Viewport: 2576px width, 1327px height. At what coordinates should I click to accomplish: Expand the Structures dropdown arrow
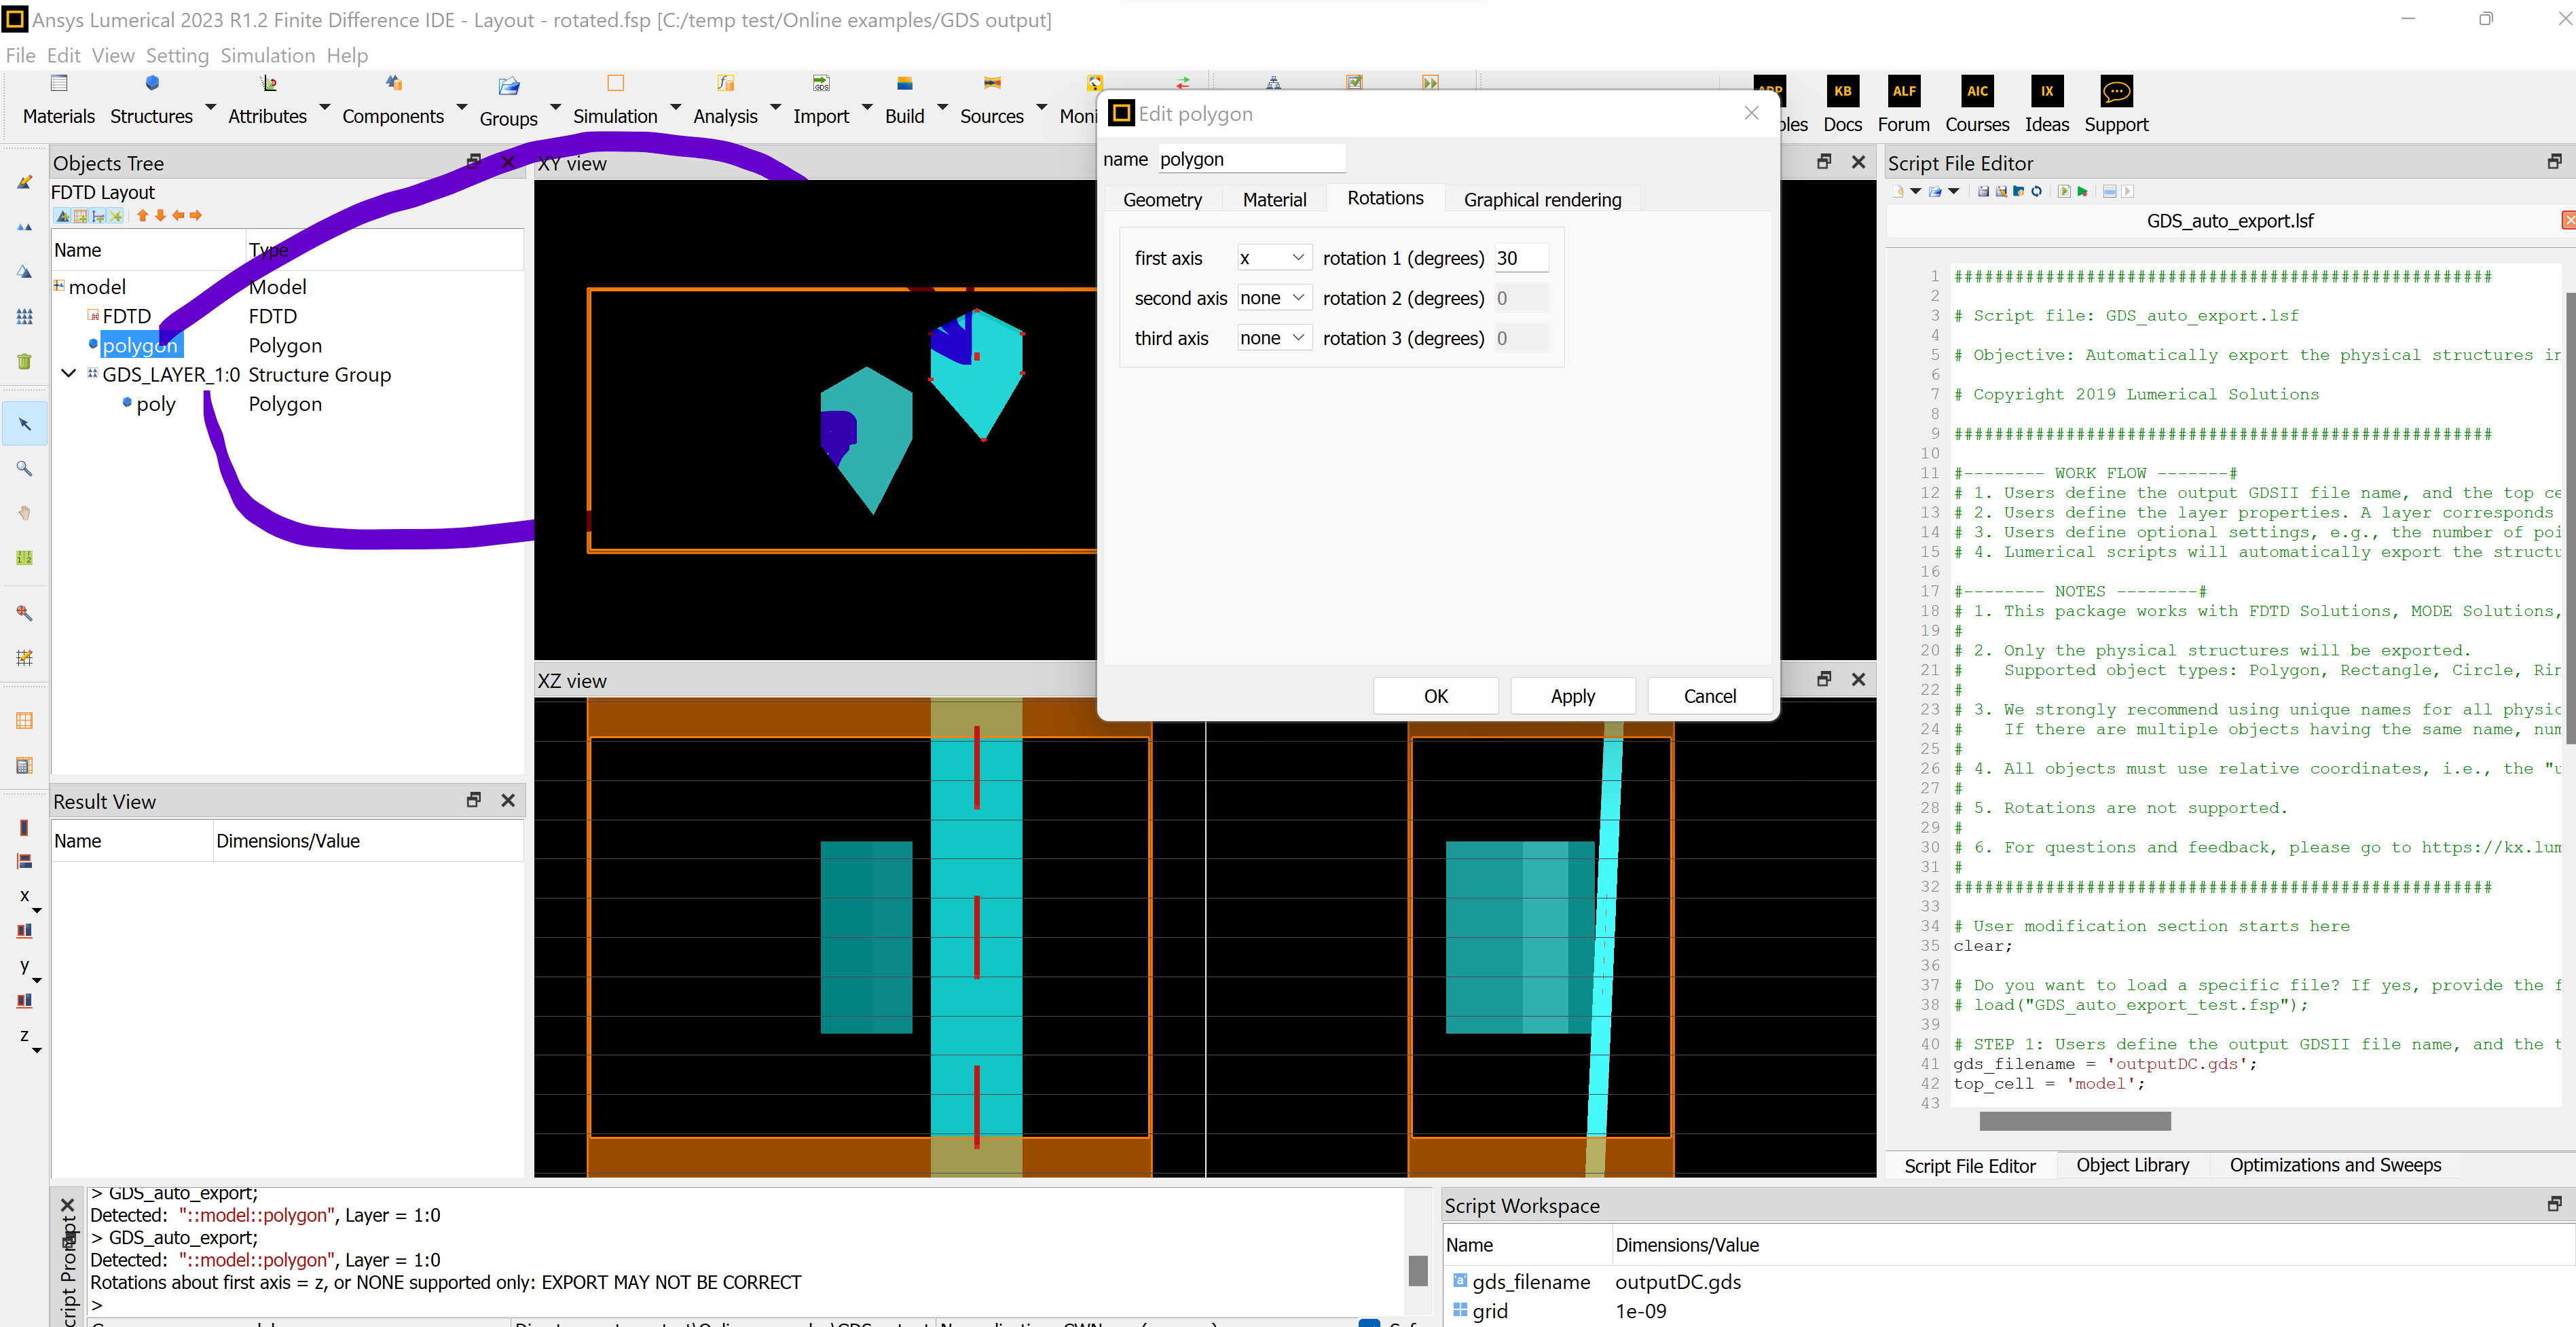[211, 106]
